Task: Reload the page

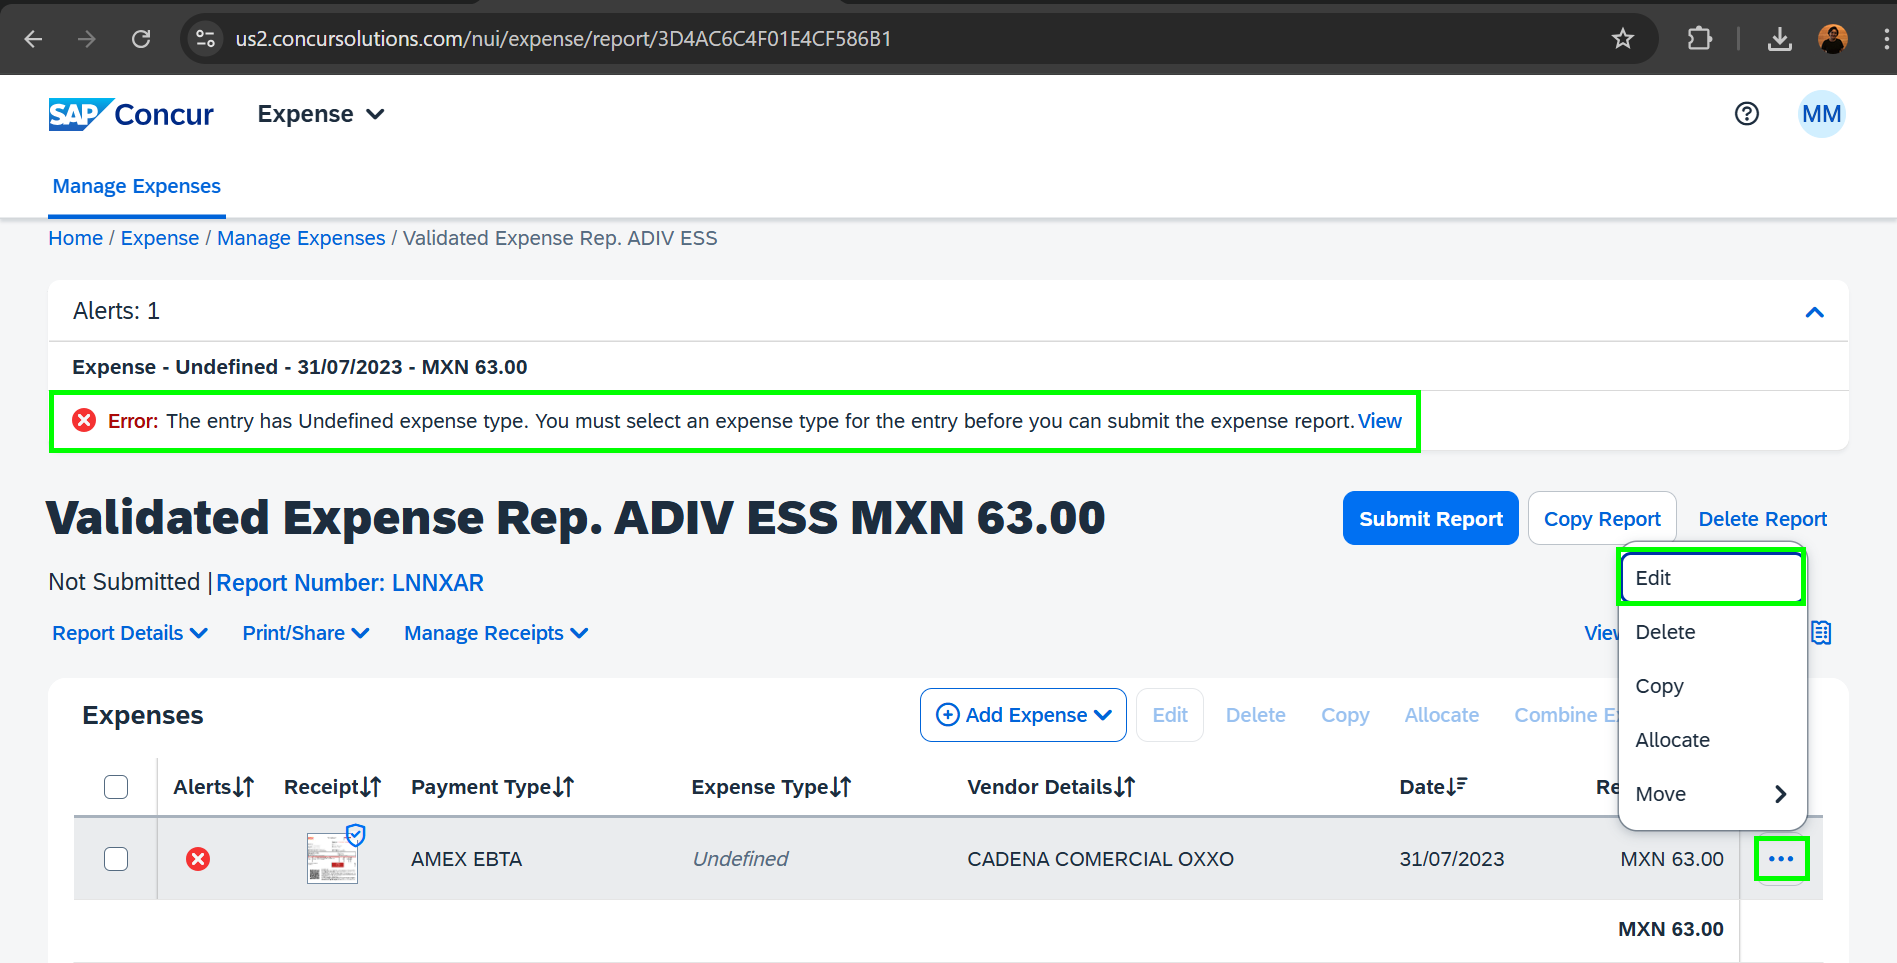Action: pyautogui.click(x=141, y=39)
